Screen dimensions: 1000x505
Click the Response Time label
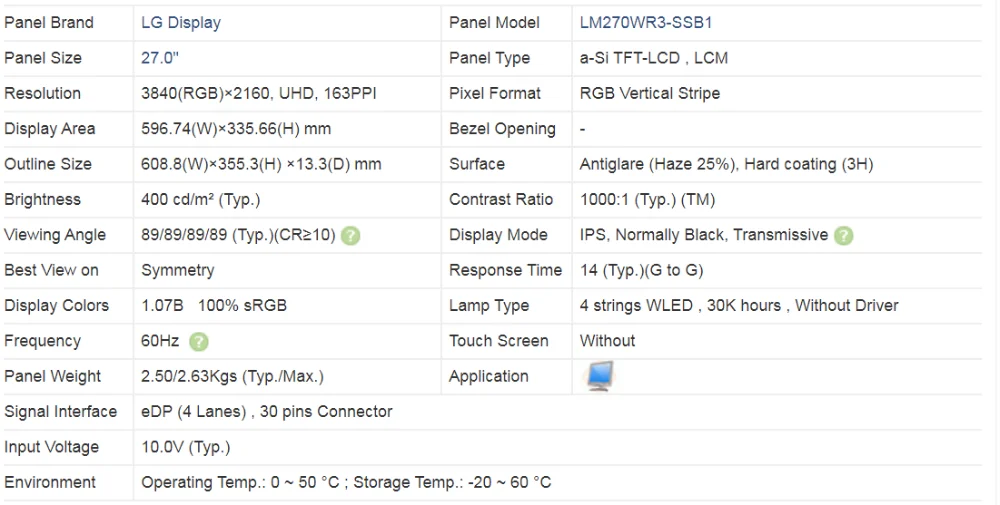tap(505, 270)
